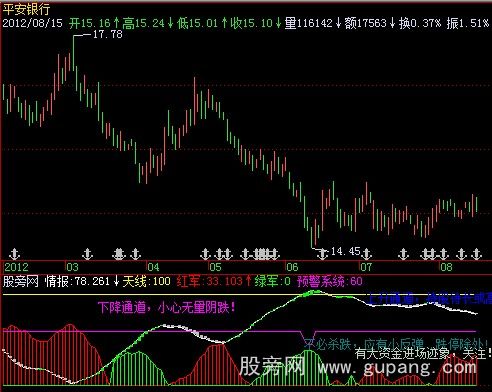Click the 预警系统:60 indicator value
The image size is (492, 392).
[330, 281]
